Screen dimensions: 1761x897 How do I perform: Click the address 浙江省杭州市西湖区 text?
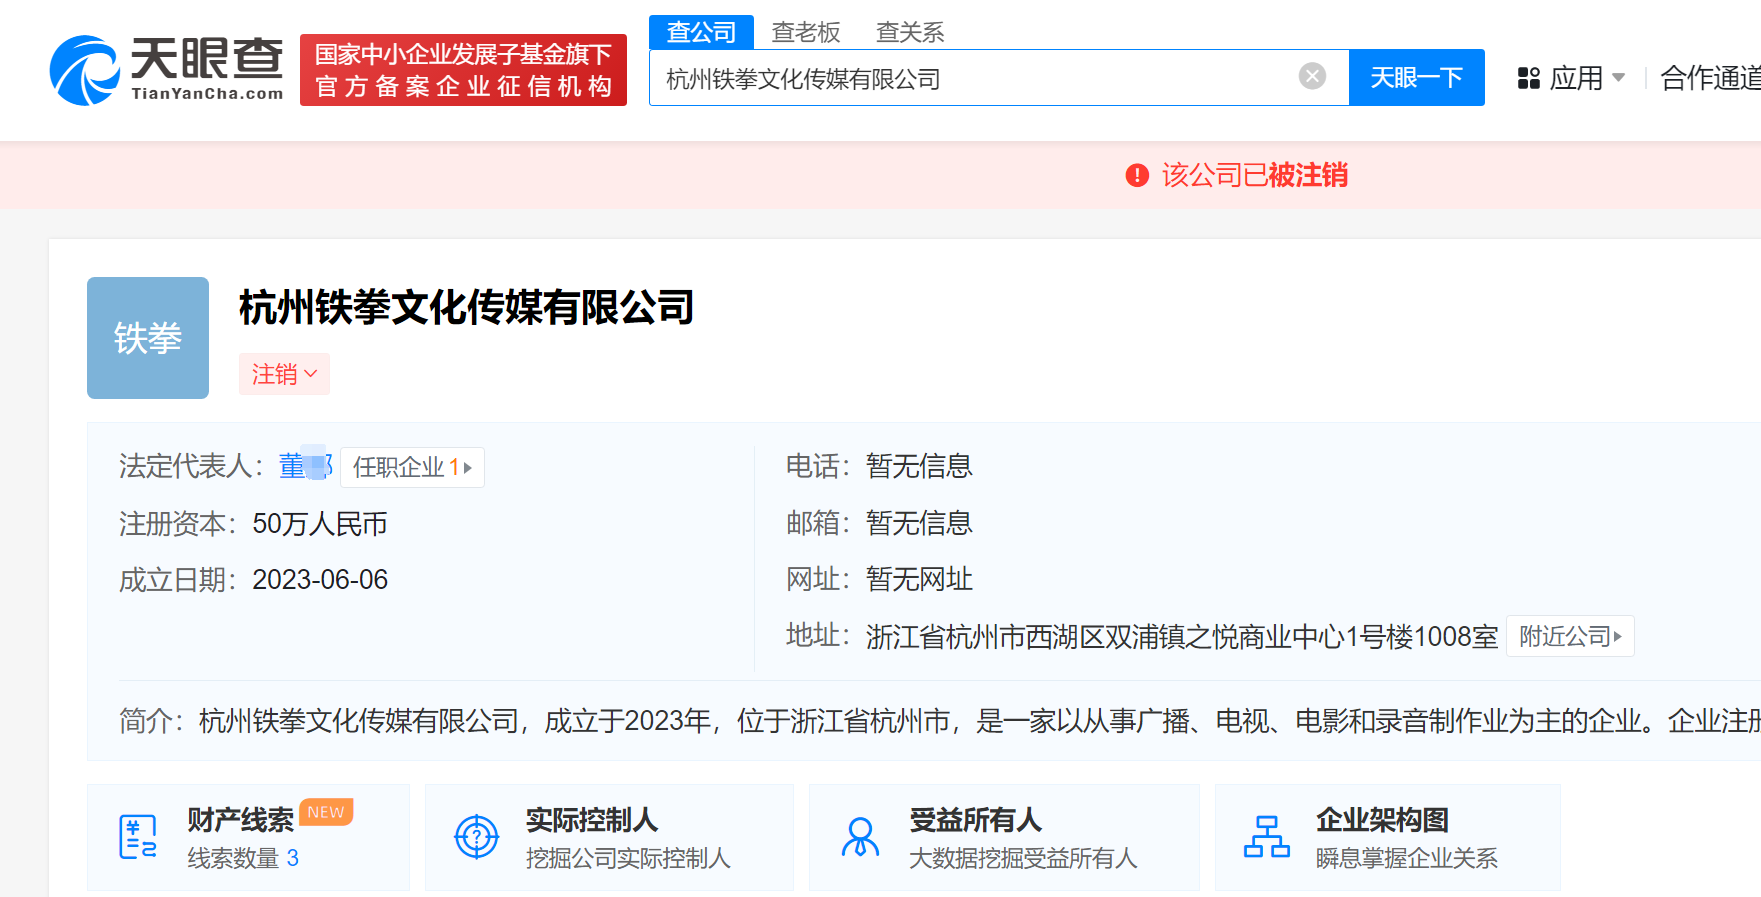click(x=1182, y=637)
